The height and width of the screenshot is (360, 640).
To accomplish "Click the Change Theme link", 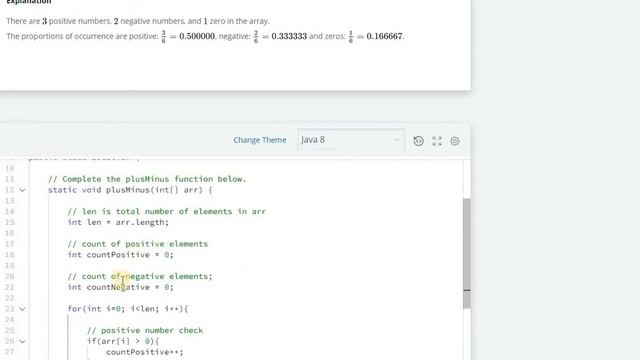I will click(260, 140).
